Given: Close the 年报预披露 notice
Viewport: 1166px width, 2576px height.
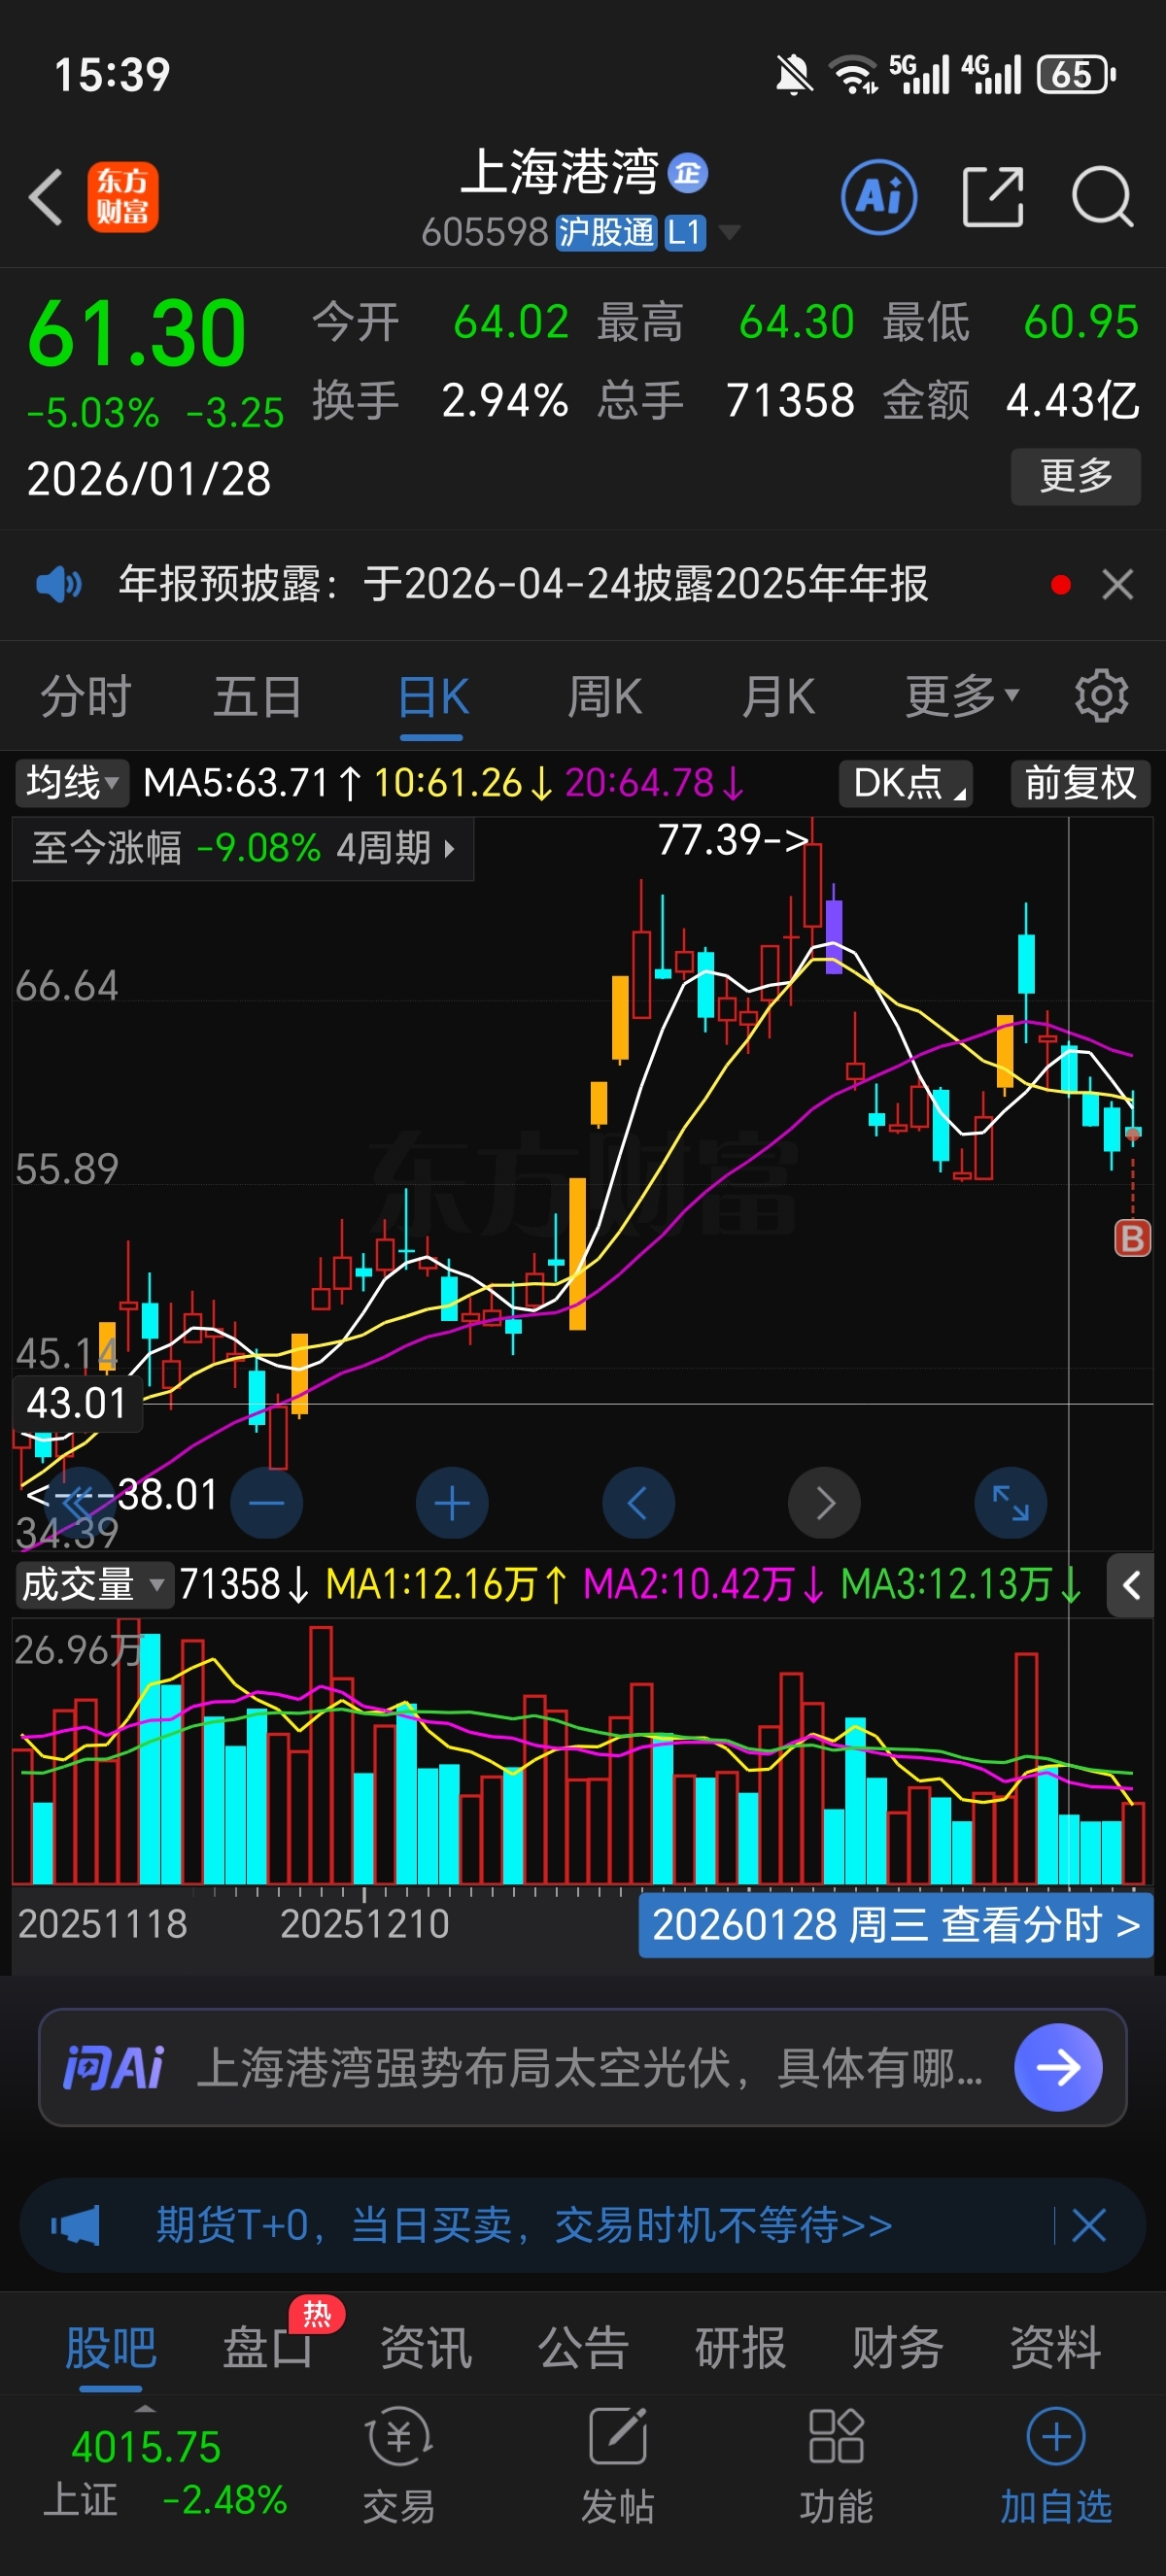Looking at the screenshot, I should point(1117,584).
